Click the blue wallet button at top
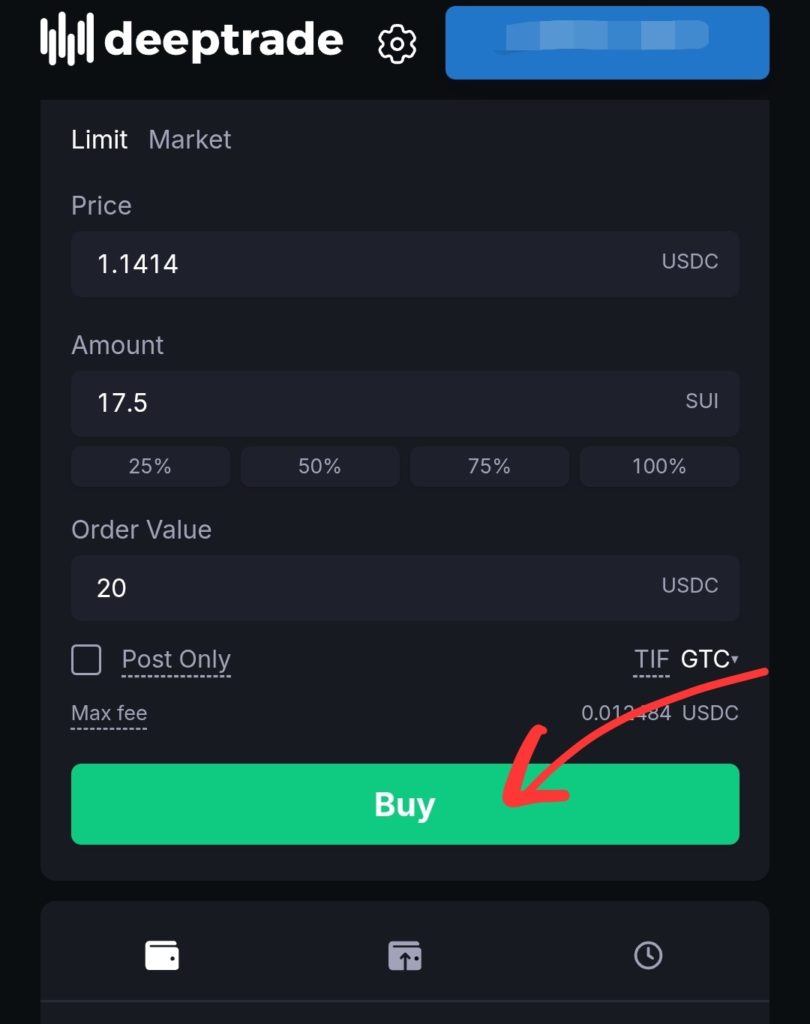 tap(607, 42)
